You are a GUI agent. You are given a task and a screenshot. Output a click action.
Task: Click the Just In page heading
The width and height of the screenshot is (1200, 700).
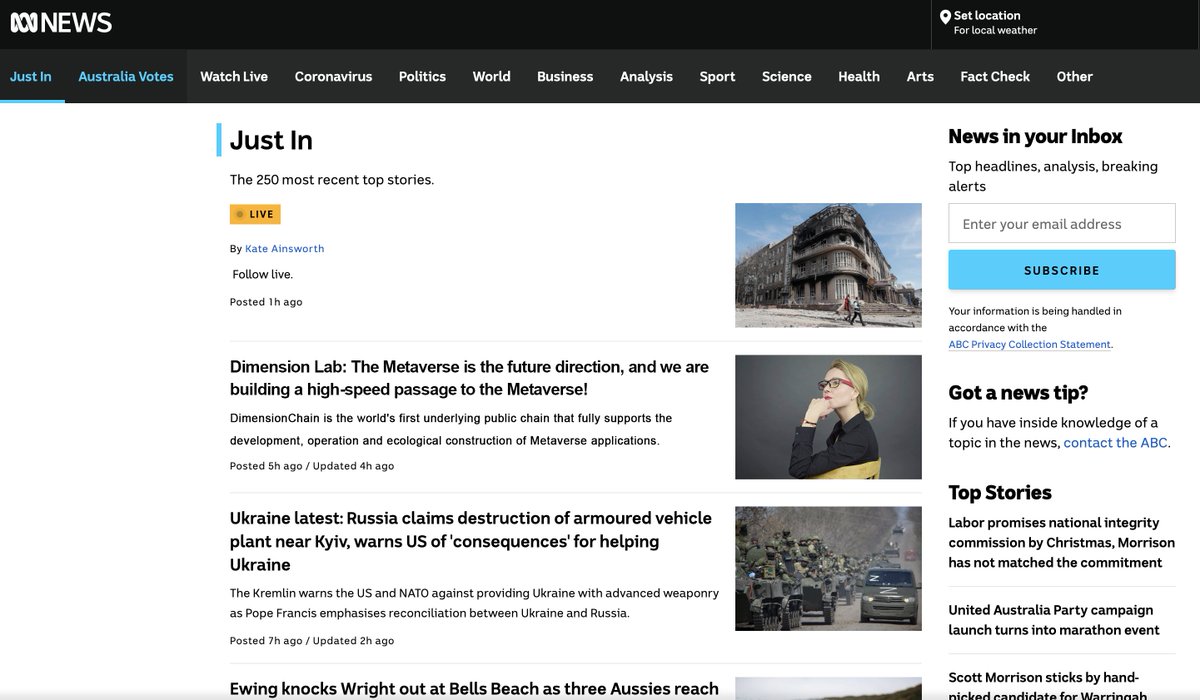271,140
